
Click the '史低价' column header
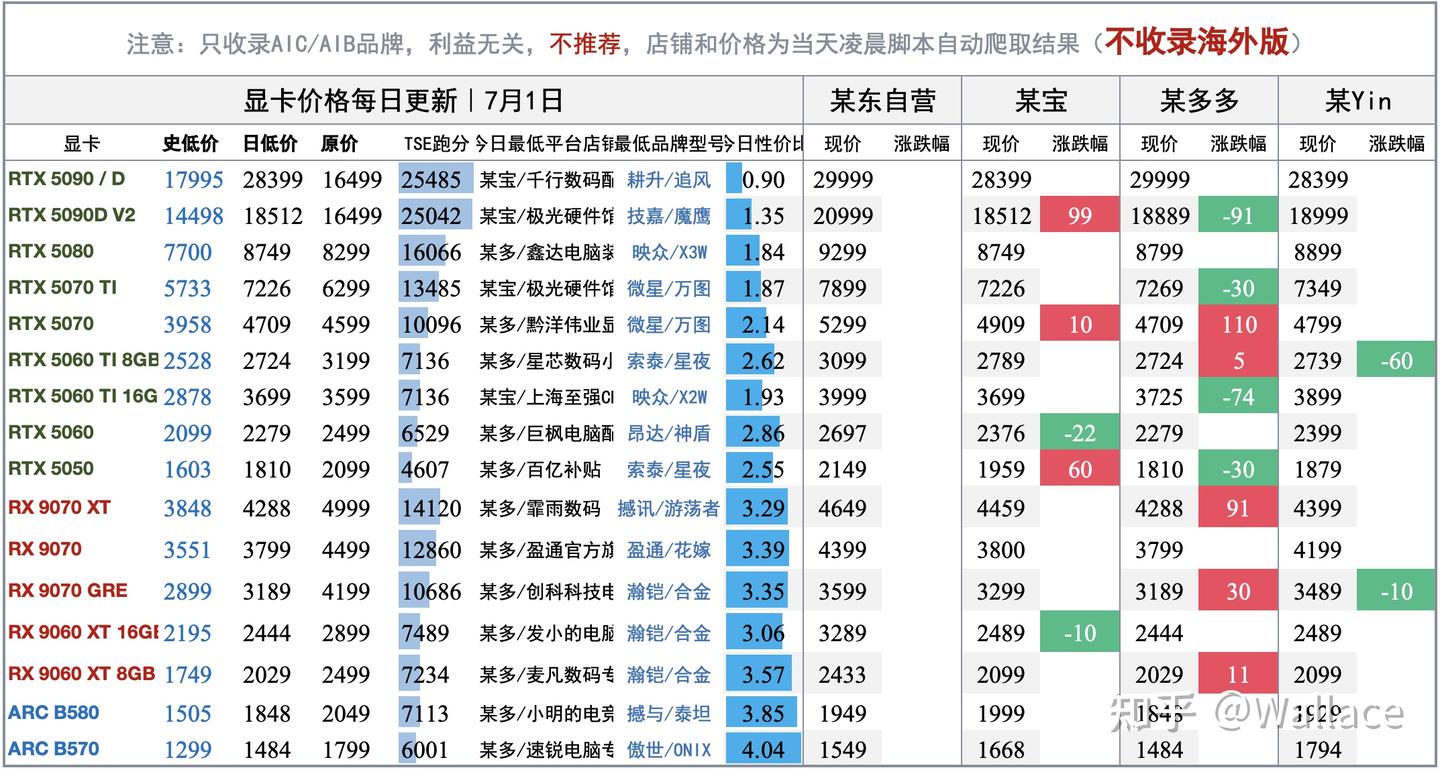(x=190, y=144)
